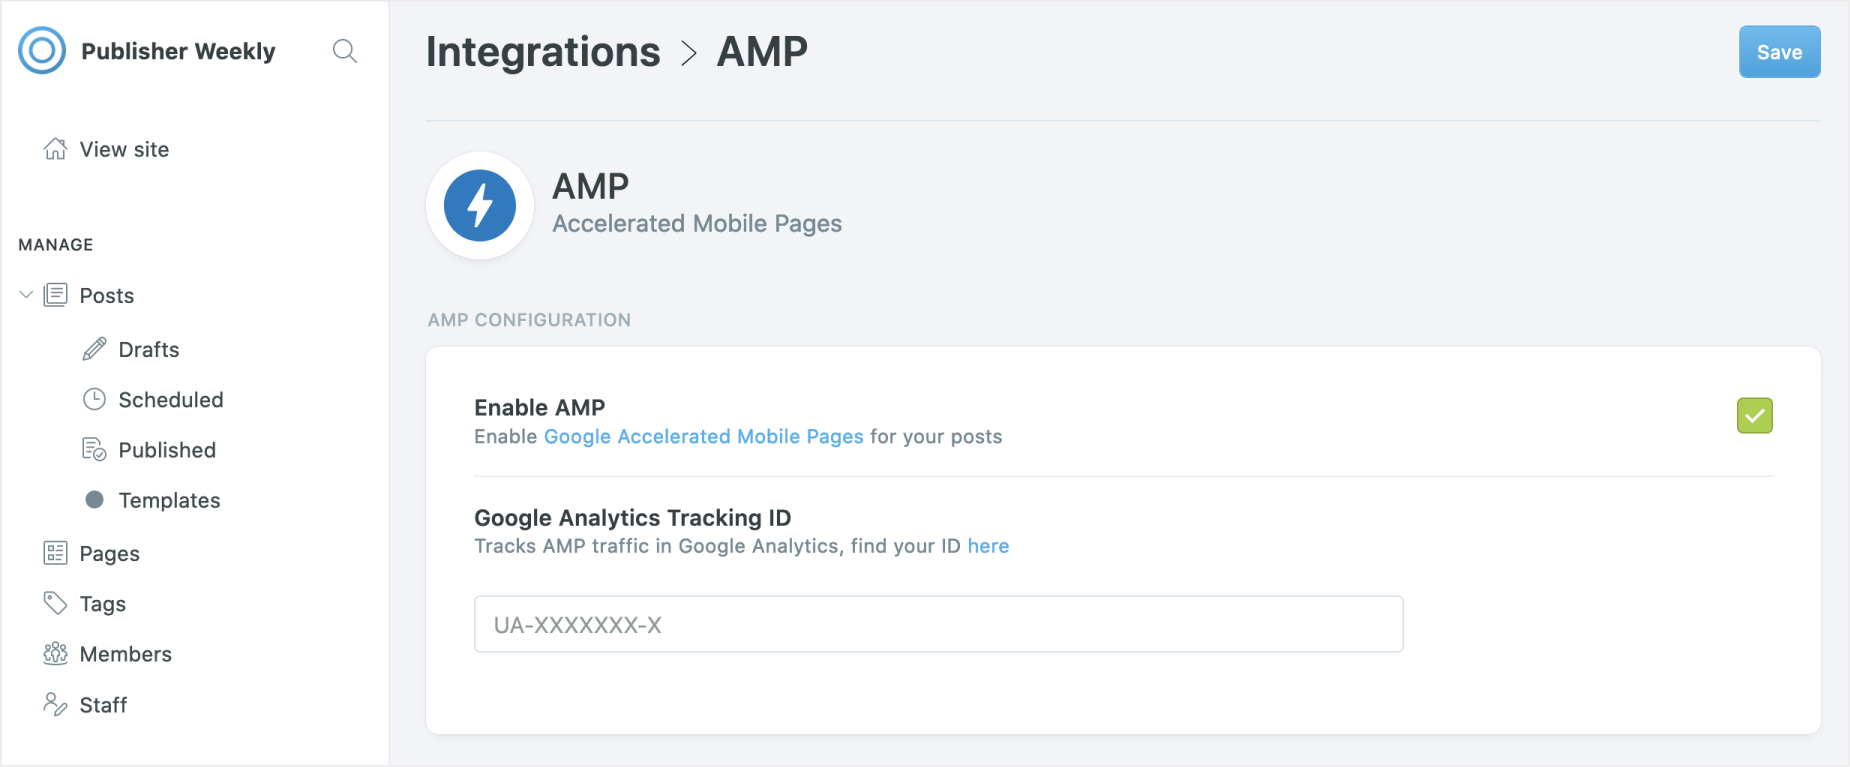
Task: Click the Drafts pencil icon
Action: pos(94,349)
